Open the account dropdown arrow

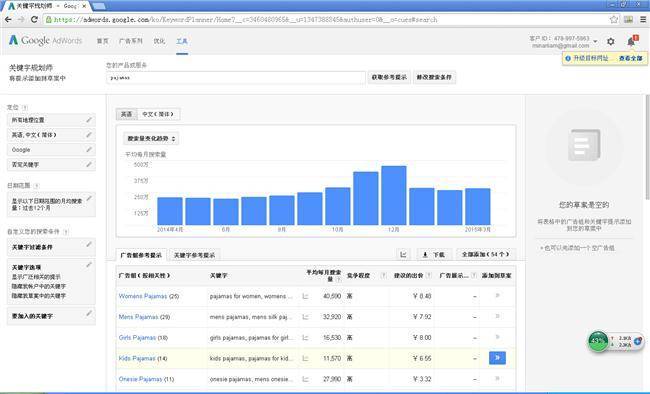point(595,41)
